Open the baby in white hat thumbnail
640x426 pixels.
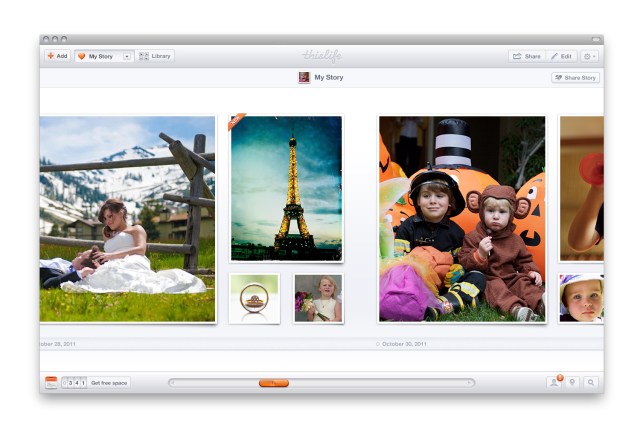581,298
